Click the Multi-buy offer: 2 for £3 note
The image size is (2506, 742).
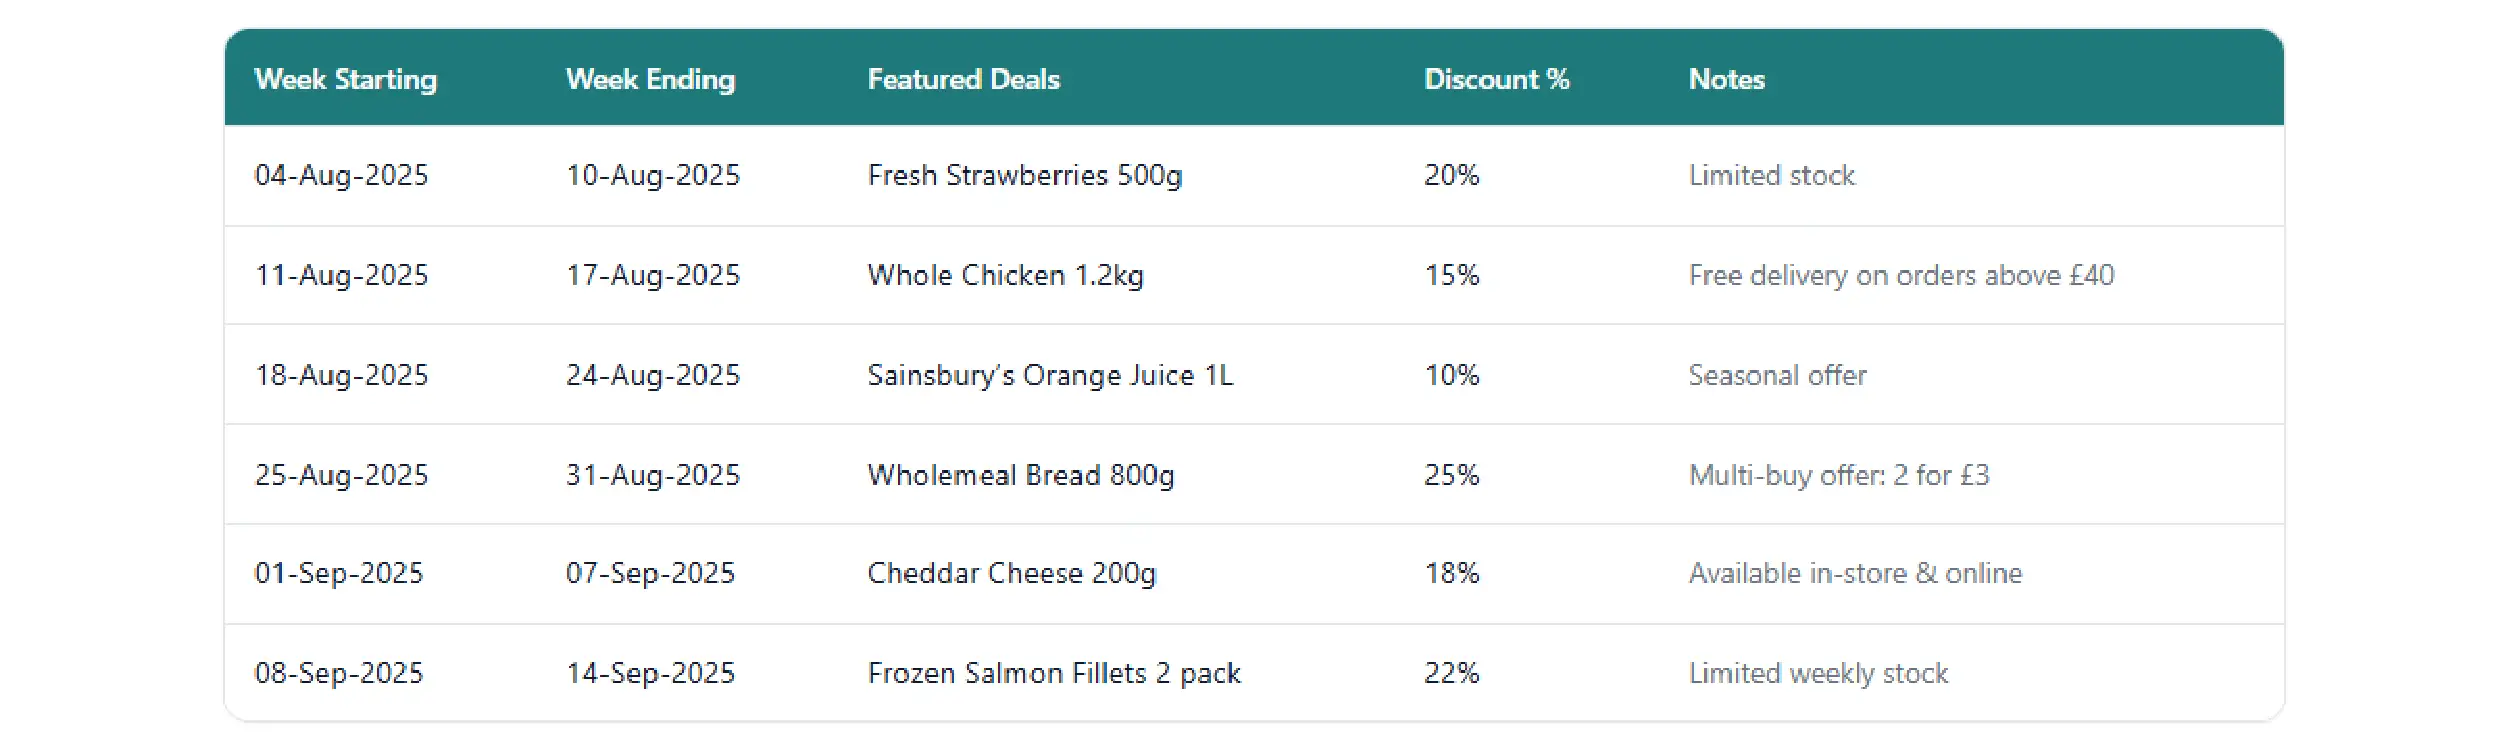click(x=1838, y=475)
